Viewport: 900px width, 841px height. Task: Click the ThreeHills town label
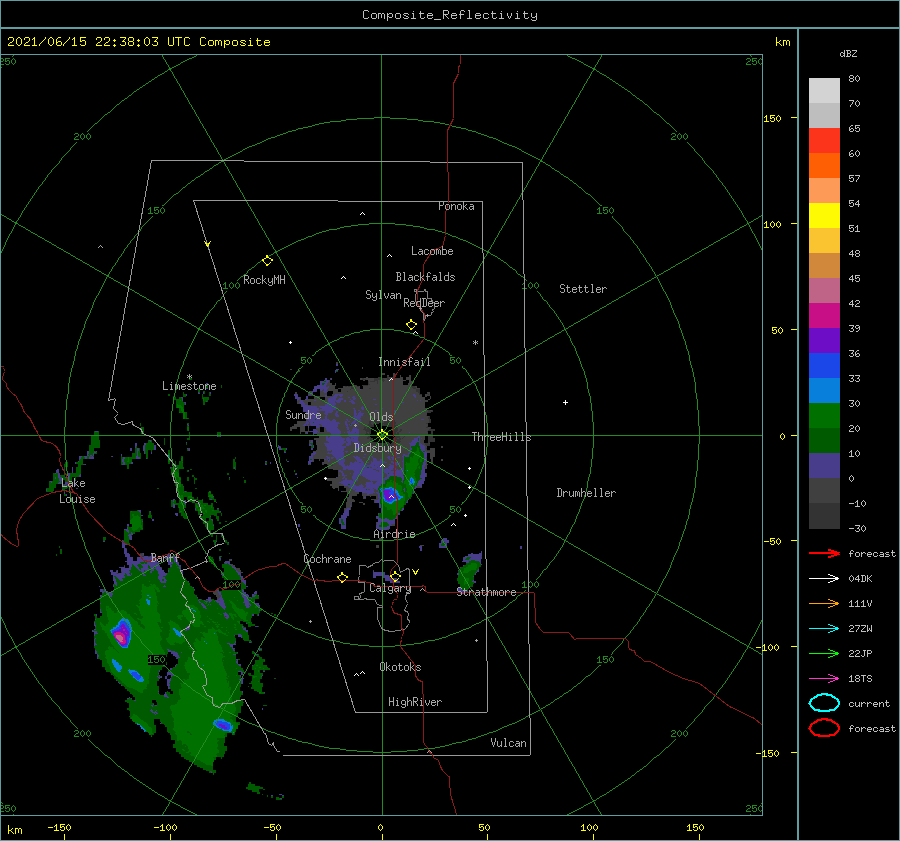502,437
